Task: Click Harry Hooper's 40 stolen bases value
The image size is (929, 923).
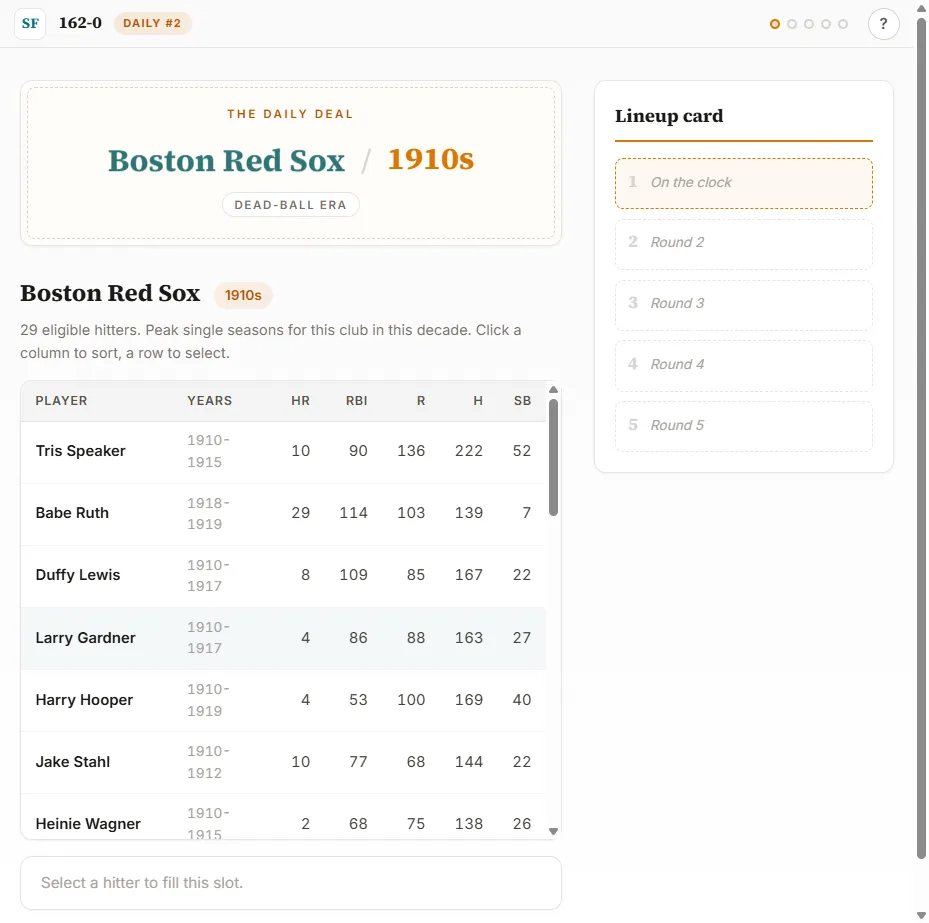Action: pyautogui.click(x=522, y=700)
